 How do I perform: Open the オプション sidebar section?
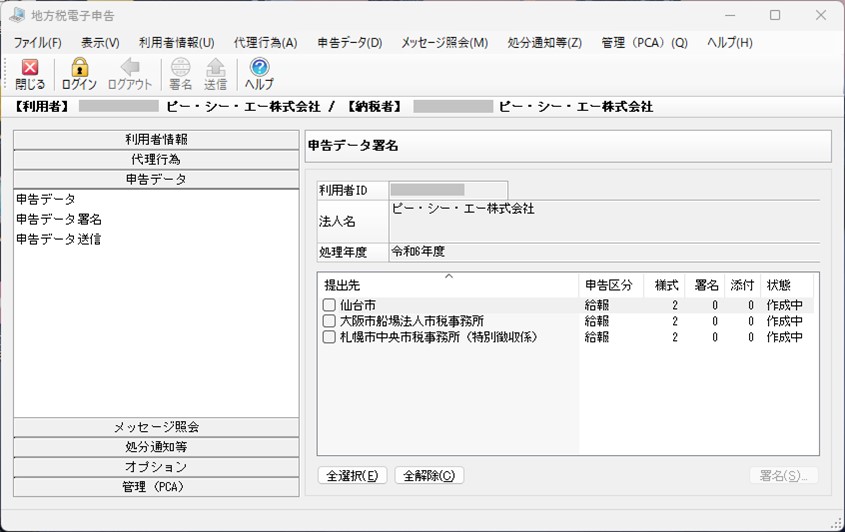pos(156,467)
